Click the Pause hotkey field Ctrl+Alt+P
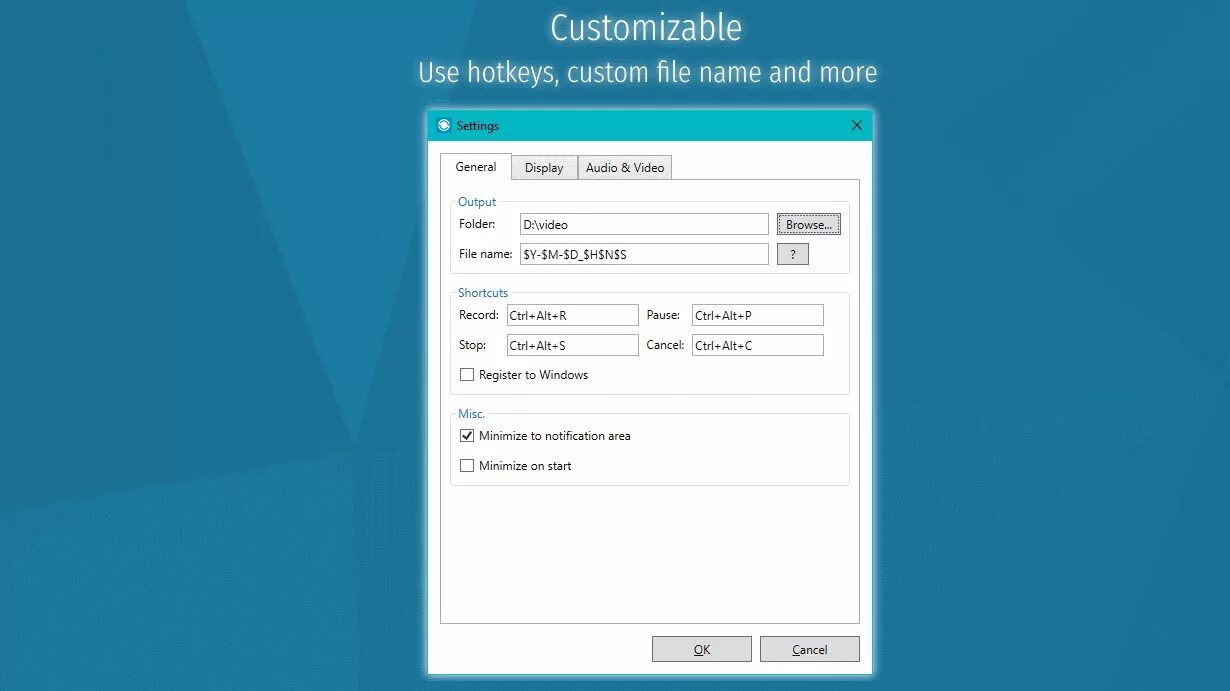Viewport: 1230px width, 691px height. [757, 314]
